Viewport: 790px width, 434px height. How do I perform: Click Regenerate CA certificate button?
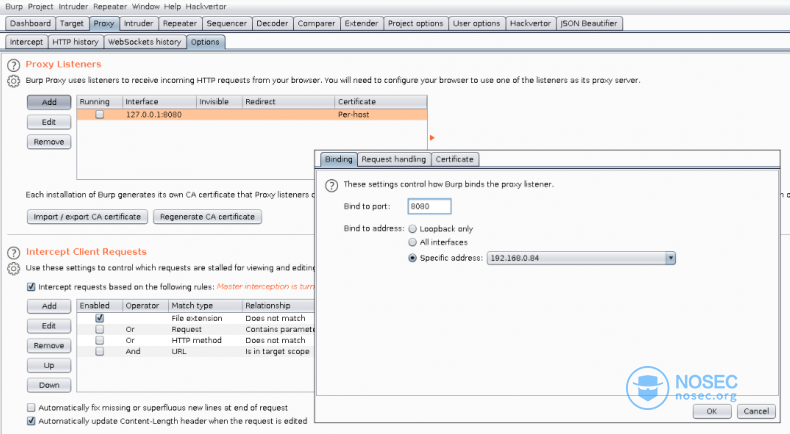tap(207, 217)
